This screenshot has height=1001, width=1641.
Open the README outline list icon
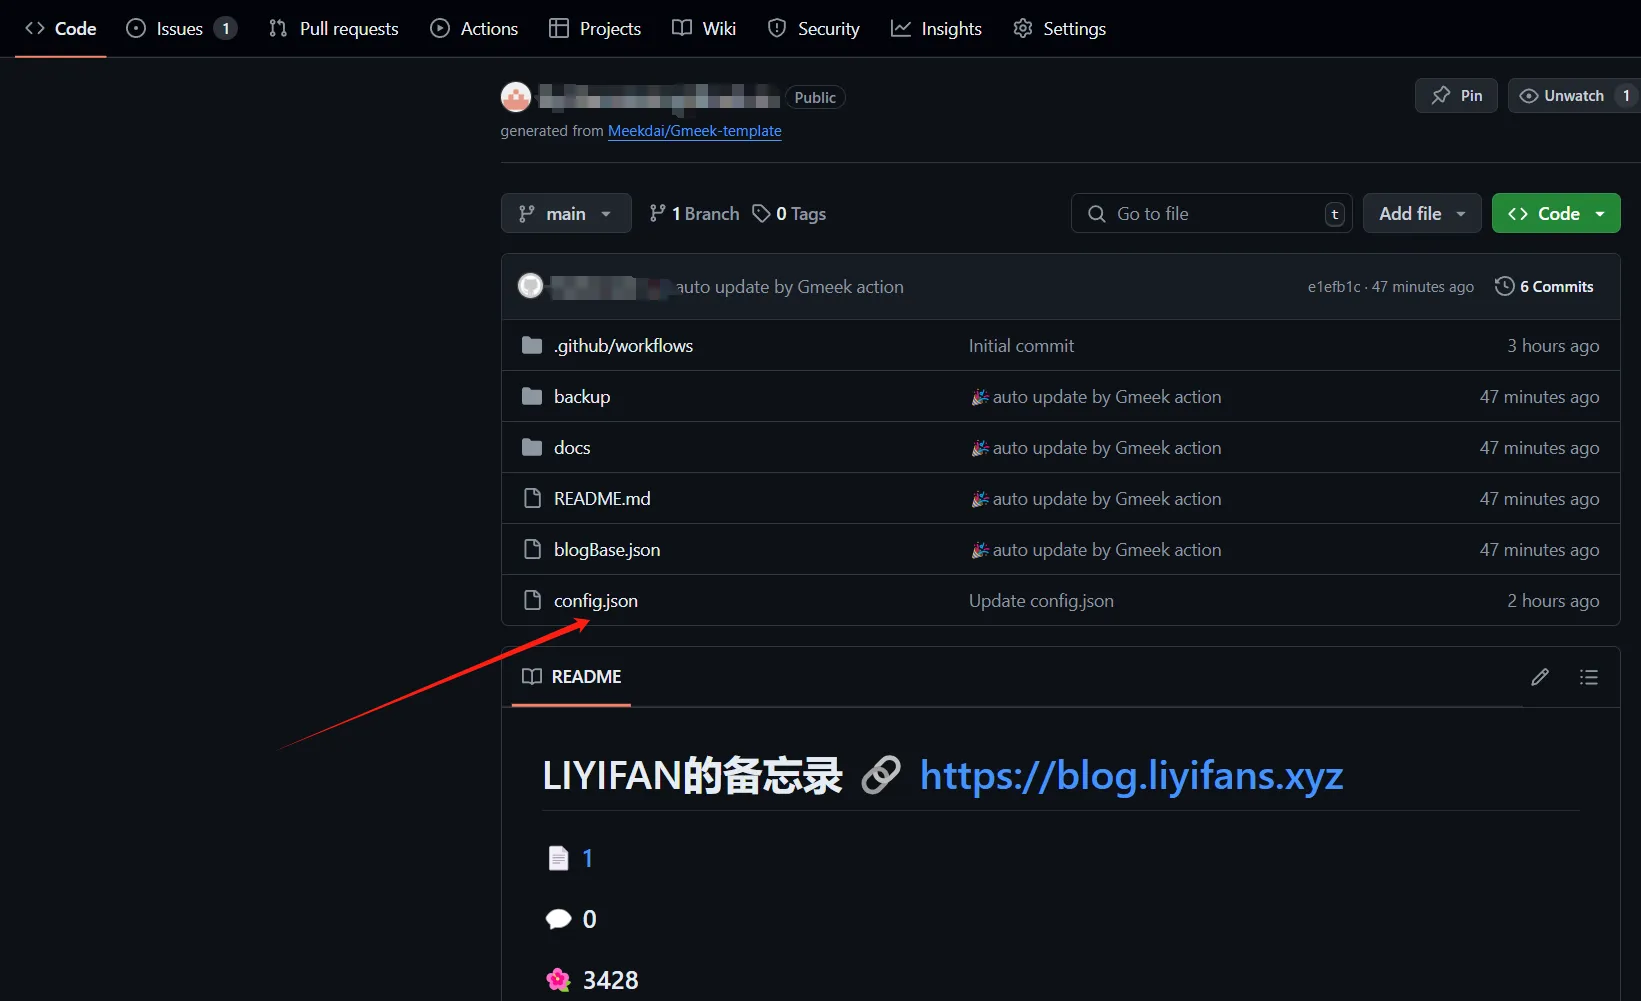tap(1588, 677)
